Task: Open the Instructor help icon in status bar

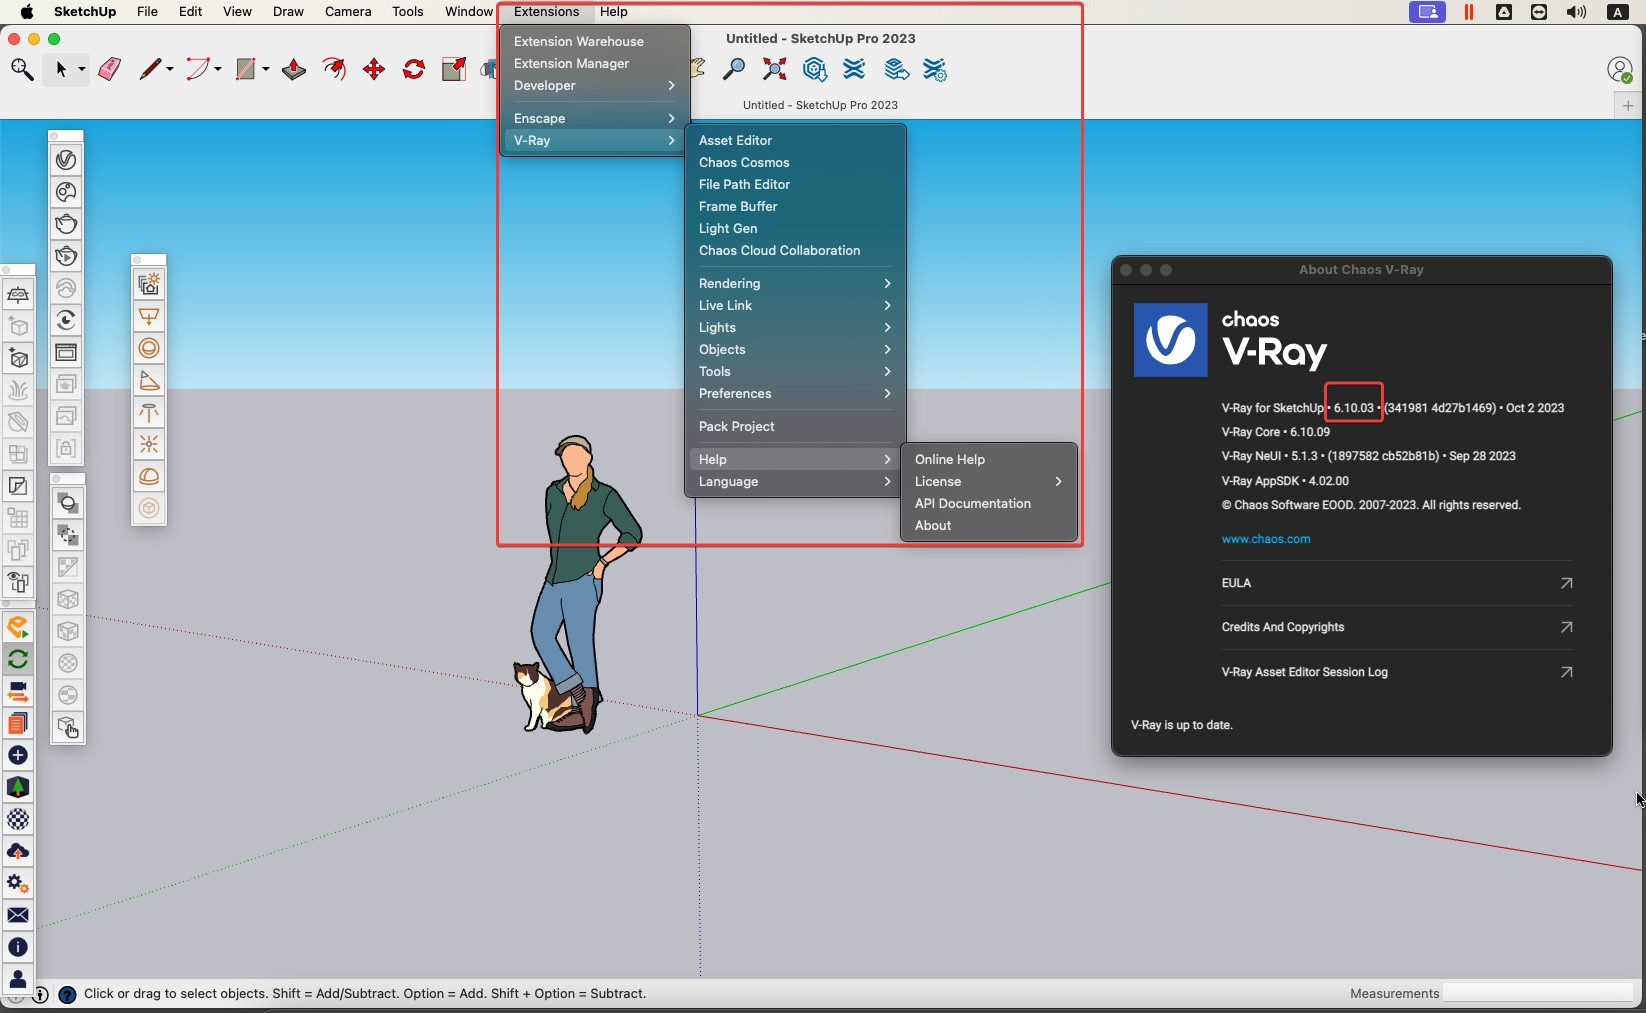Action: 67,995
